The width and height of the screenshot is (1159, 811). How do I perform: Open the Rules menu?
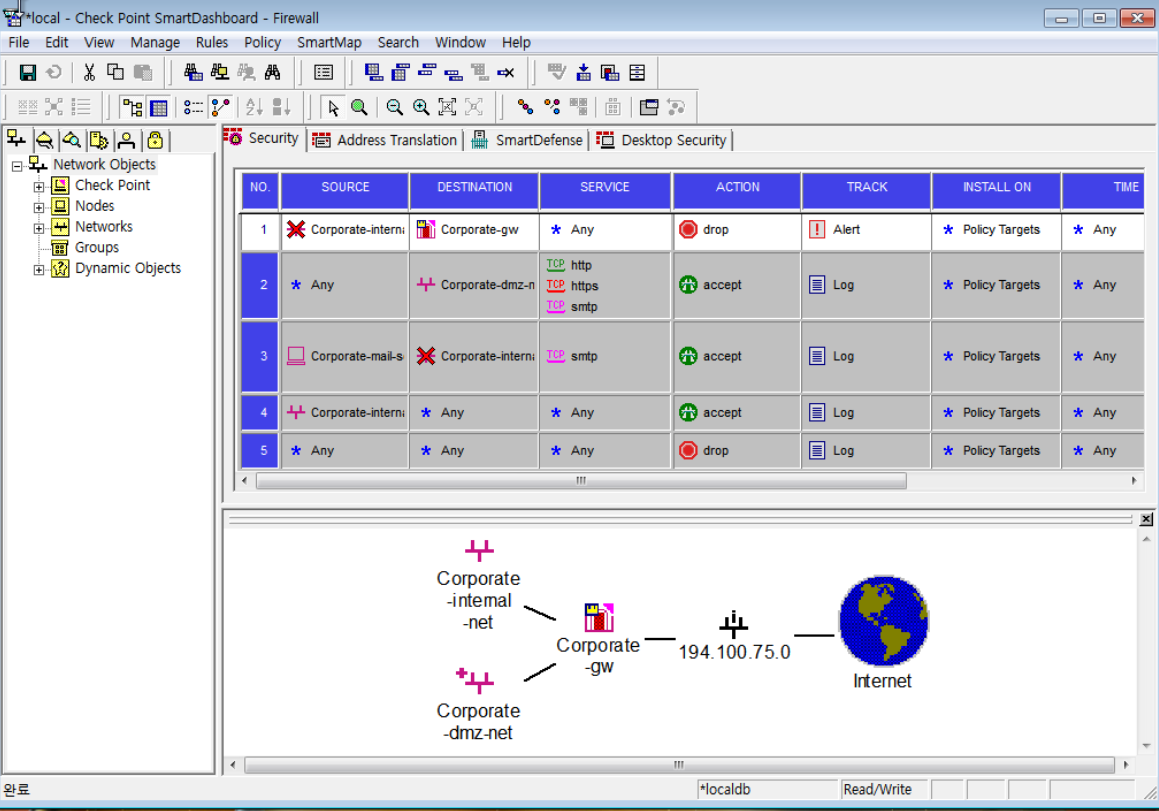click(x=212, y=42)
